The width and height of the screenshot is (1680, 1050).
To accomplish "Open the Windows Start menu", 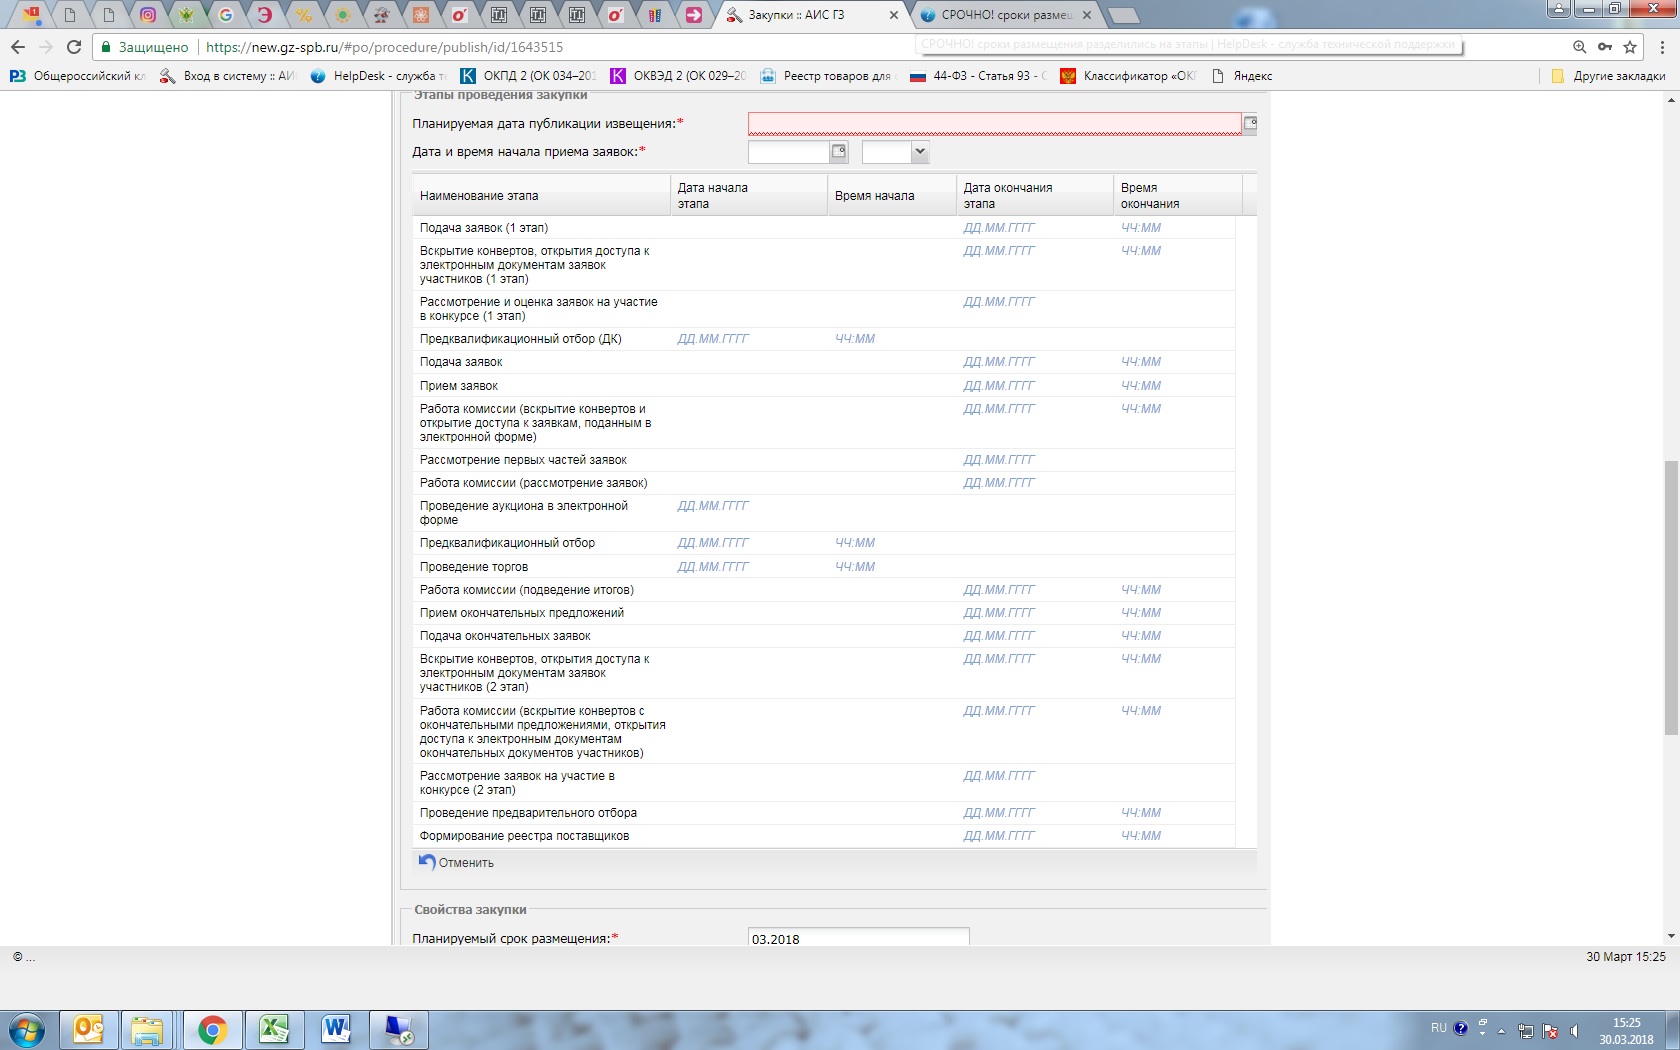I will (x=27, y=1030).
